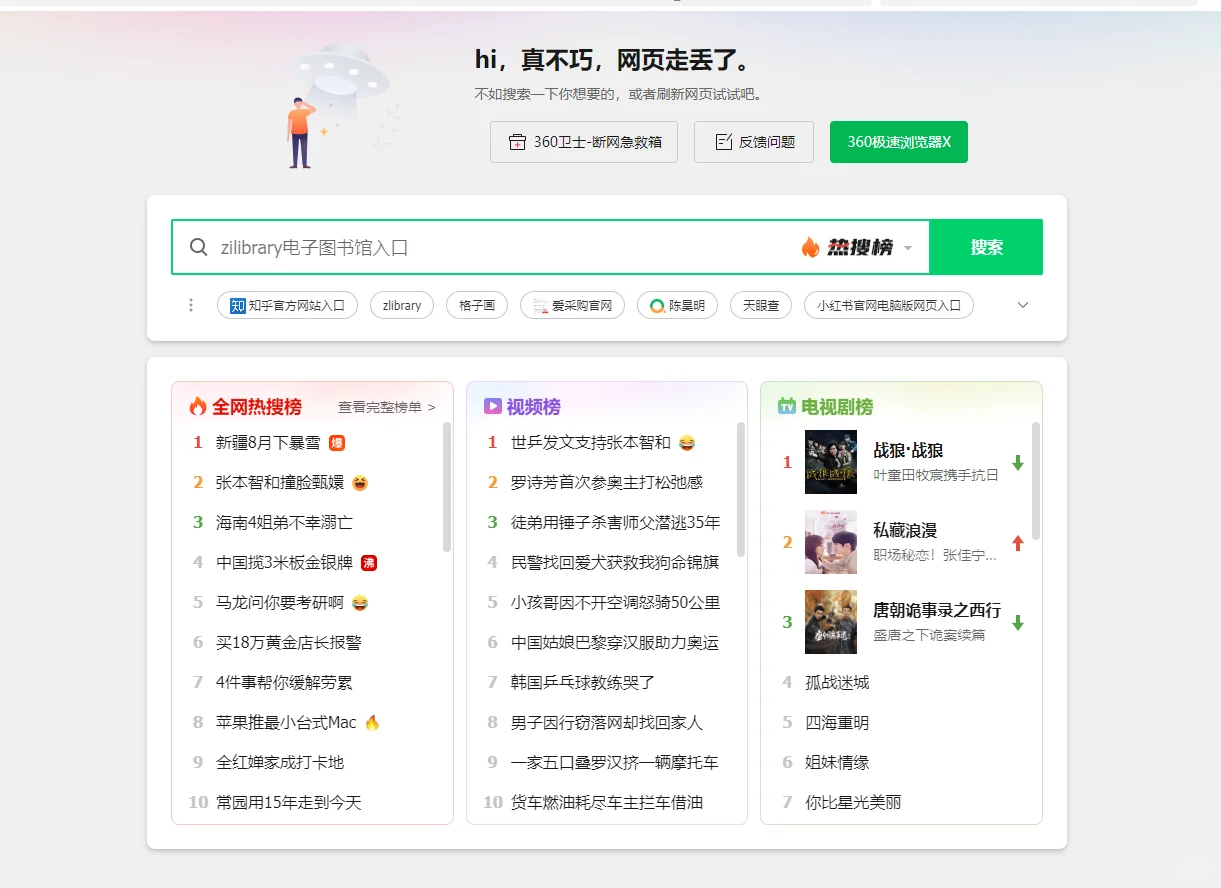Open video 民警找回爱犬获救我狗命锦旗

pyautogui.click(x=615, y=562)
